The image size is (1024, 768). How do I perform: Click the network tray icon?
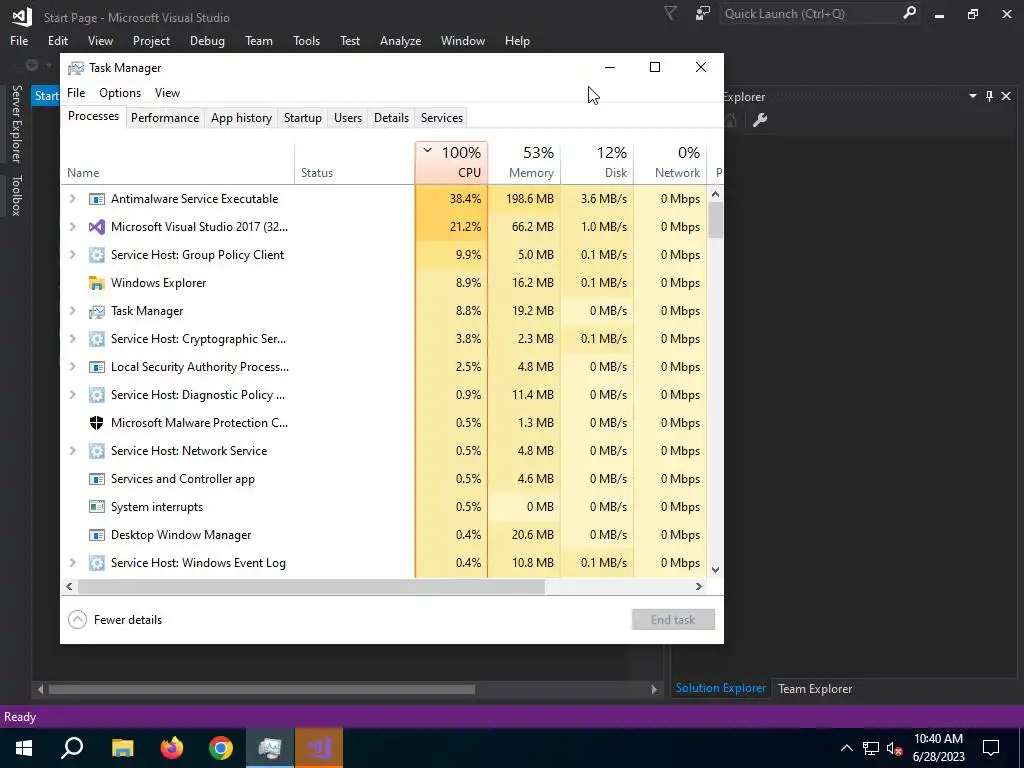(871, 748)
